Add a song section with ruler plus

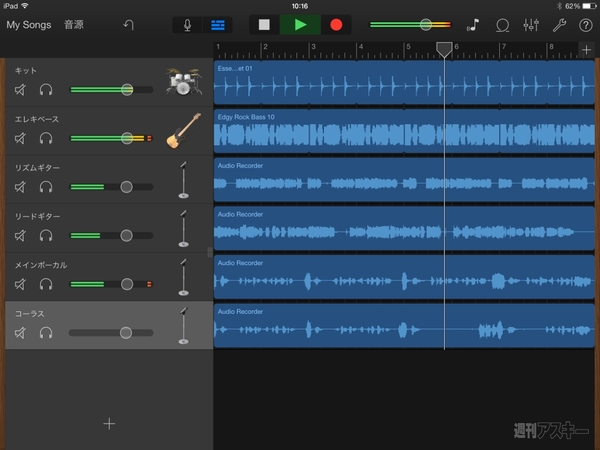point(586,50)
